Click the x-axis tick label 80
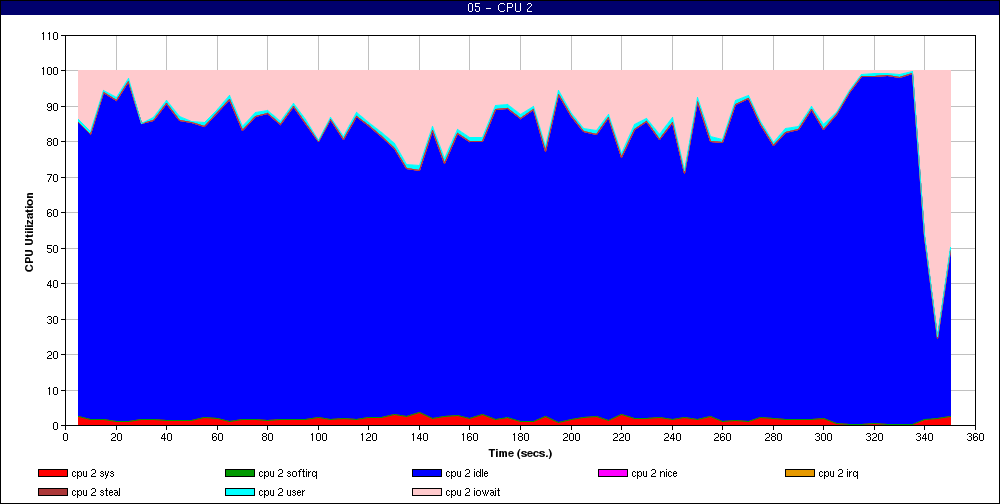Image resolution: width=1000 pixels, height=504 pixels. pyautogui.click(x=268, y=437)
